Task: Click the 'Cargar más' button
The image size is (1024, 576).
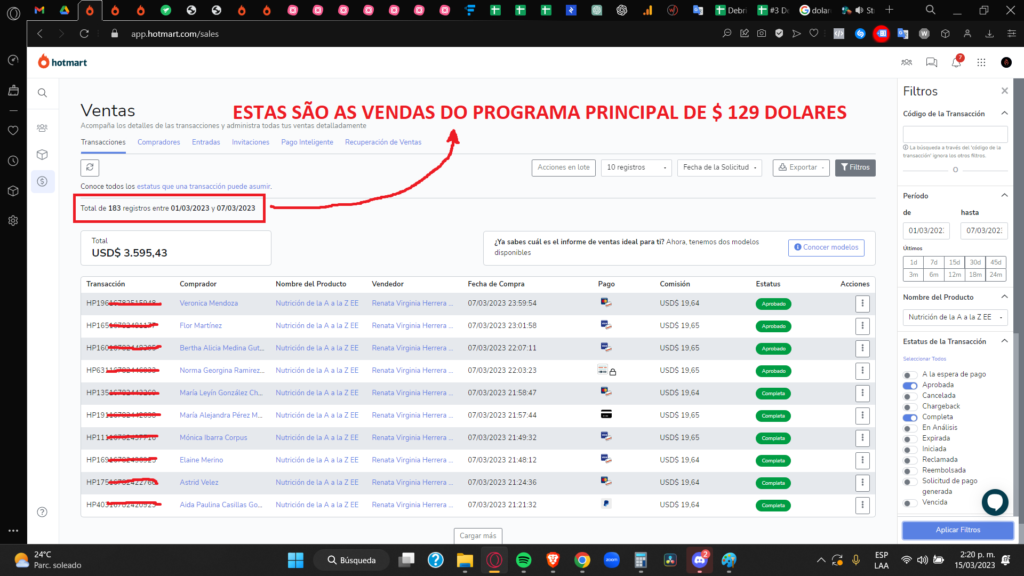Action: (478, 536)
